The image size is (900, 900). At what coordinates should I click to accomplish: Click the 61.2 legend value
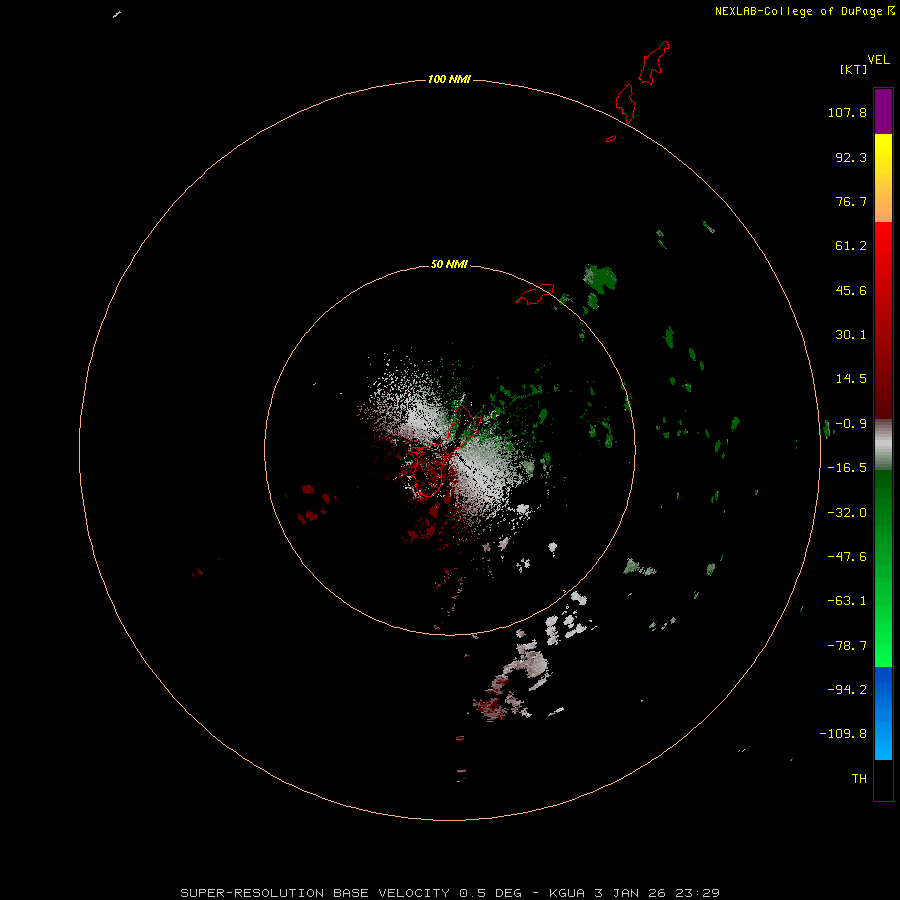tap(851, 246)
